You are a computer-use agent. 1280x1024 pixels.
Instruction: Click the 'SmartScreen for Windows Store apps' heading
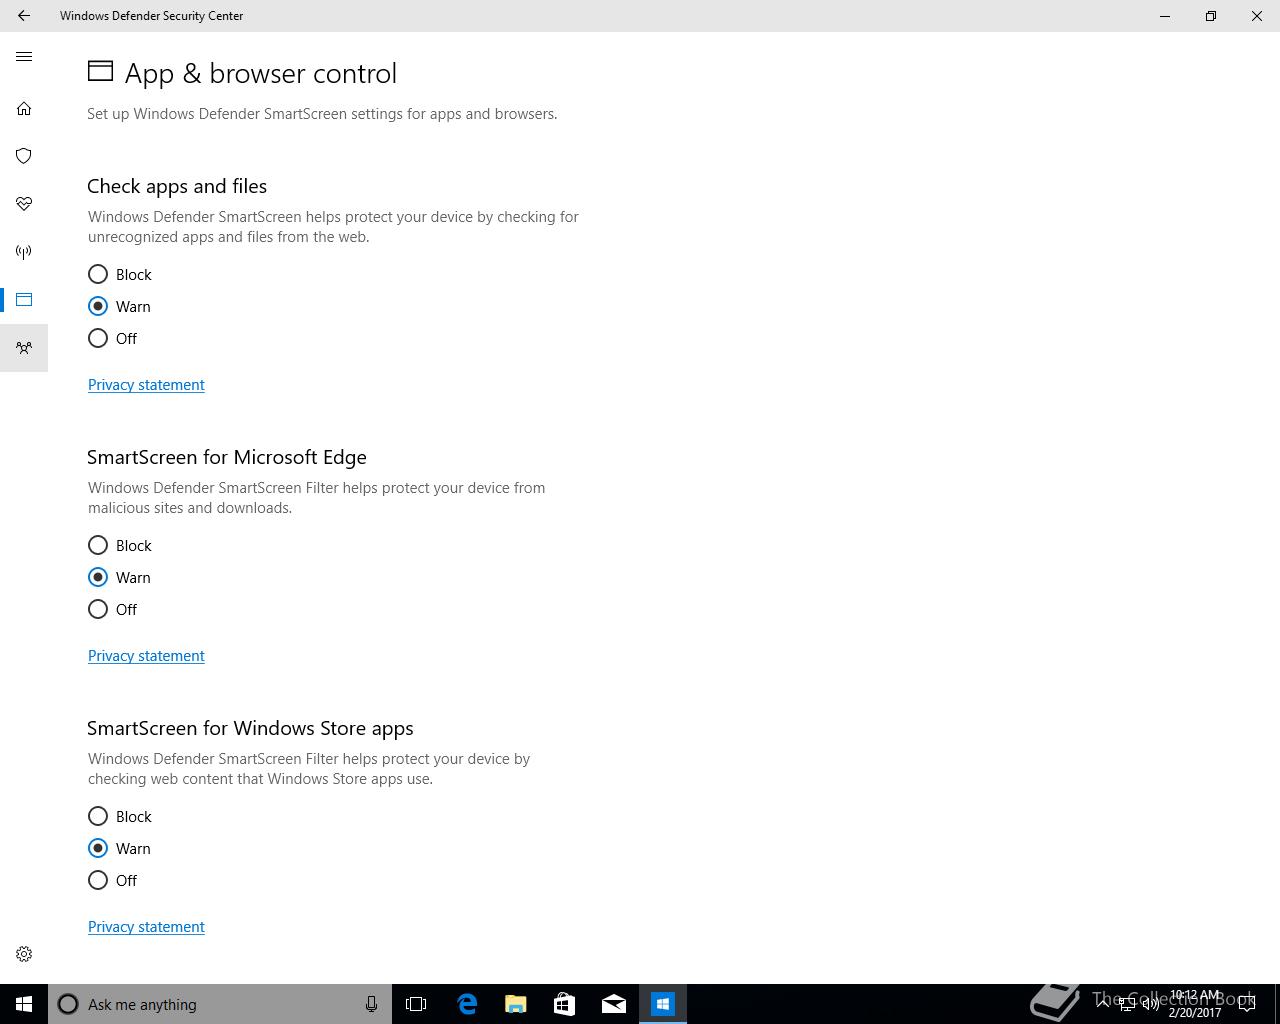point(250,728)
